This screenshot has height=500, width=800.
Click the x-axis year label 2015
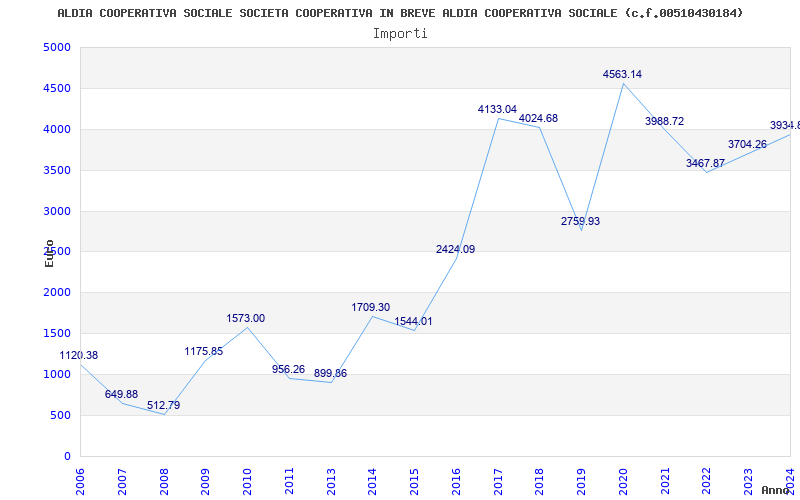[x=415, y=482]
